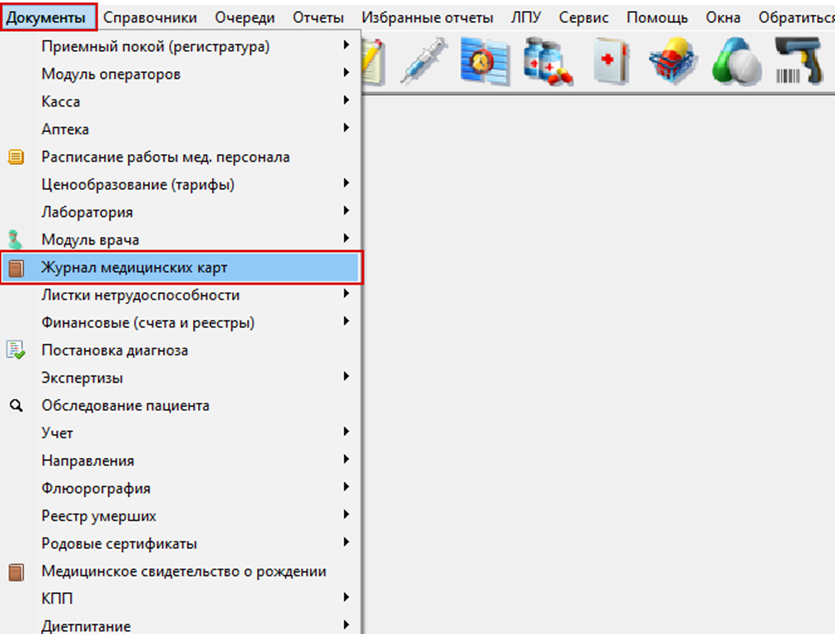Image resolution: width=835 pixels, height=634 pixels.
Task: Open the Отчеты menu
Action: 318,18
